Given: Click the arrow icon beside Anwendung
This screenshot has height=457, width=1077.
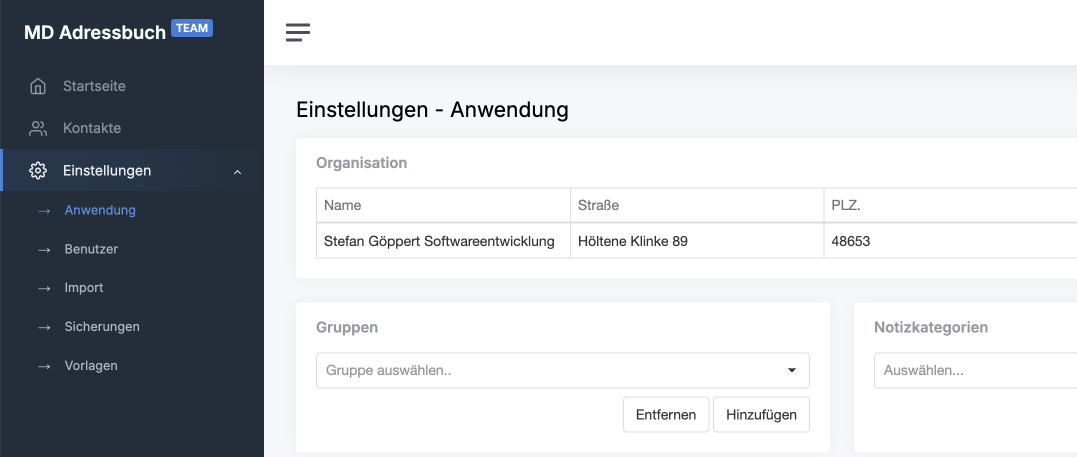Looking at the screenshot, I should 45,211.
